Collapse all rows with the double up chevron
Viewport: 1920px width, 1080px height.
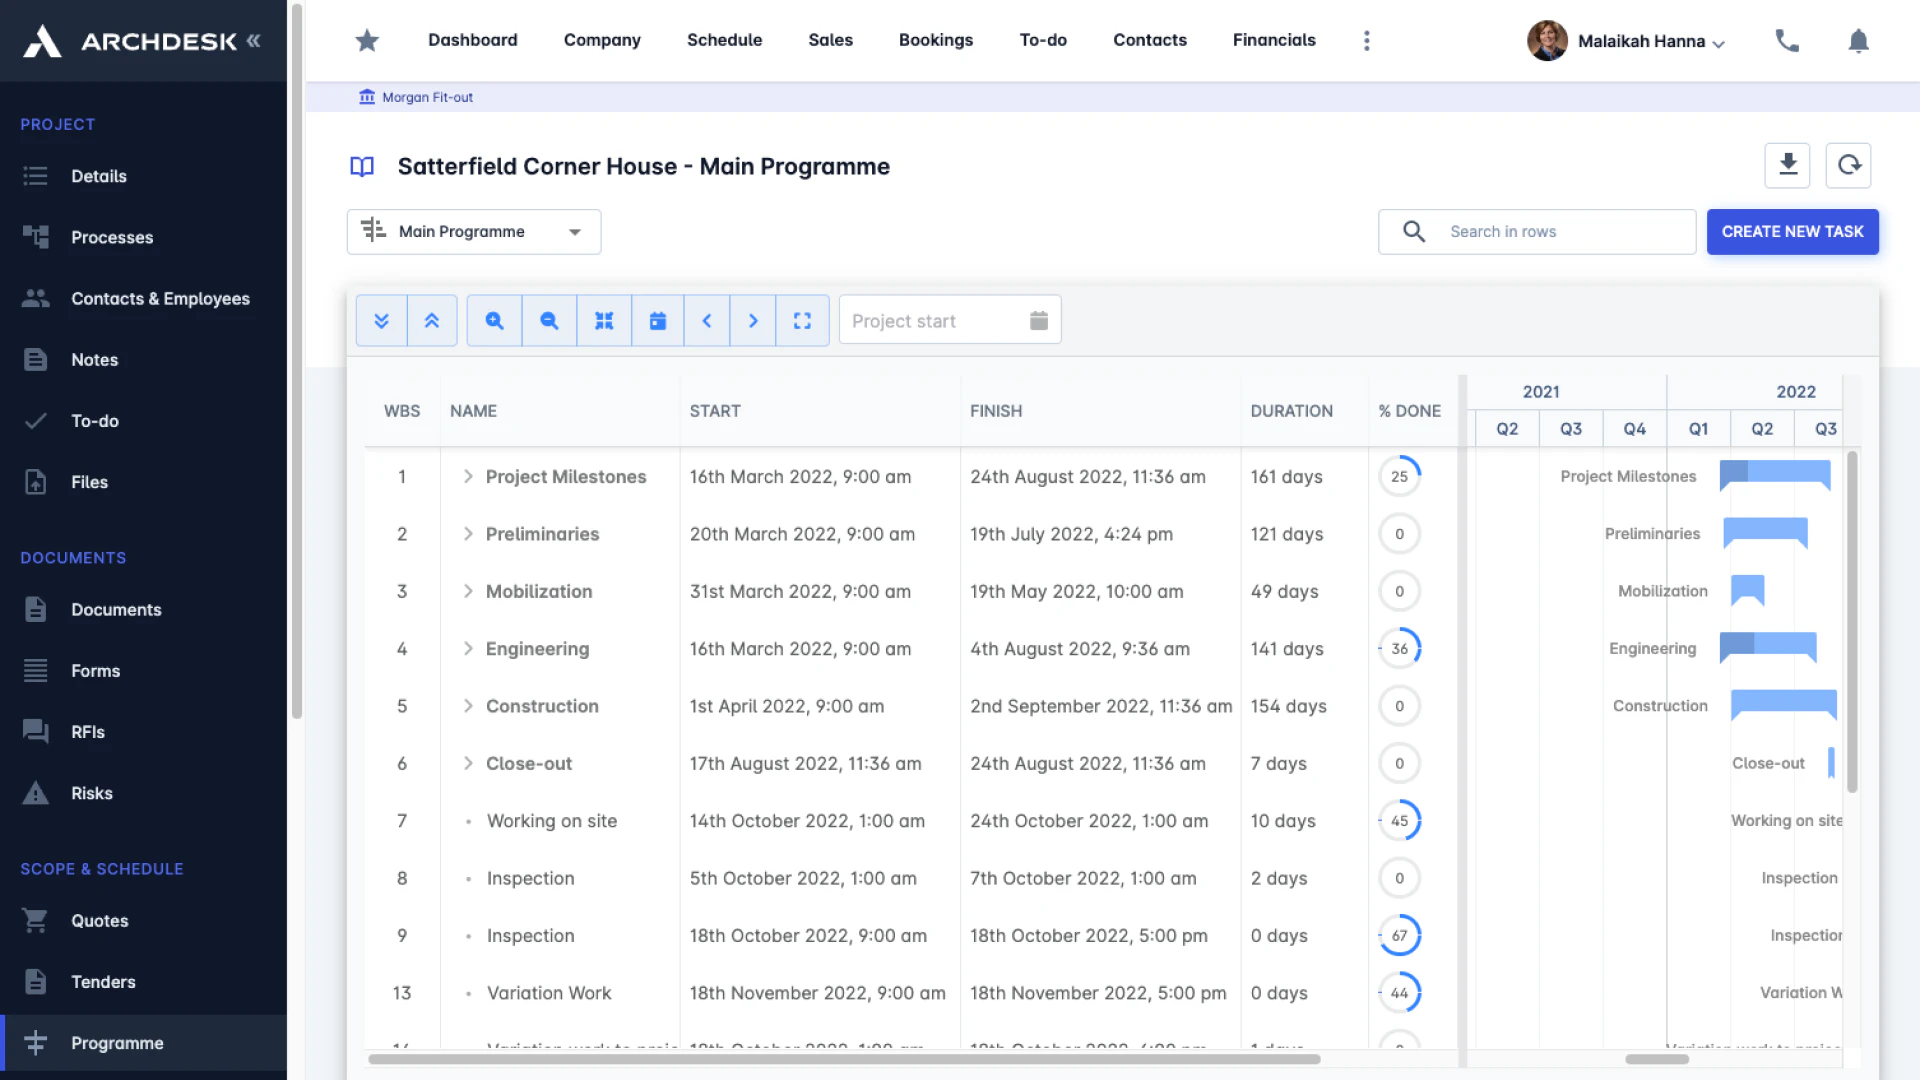pyautogui.click(x=433, y=320)
